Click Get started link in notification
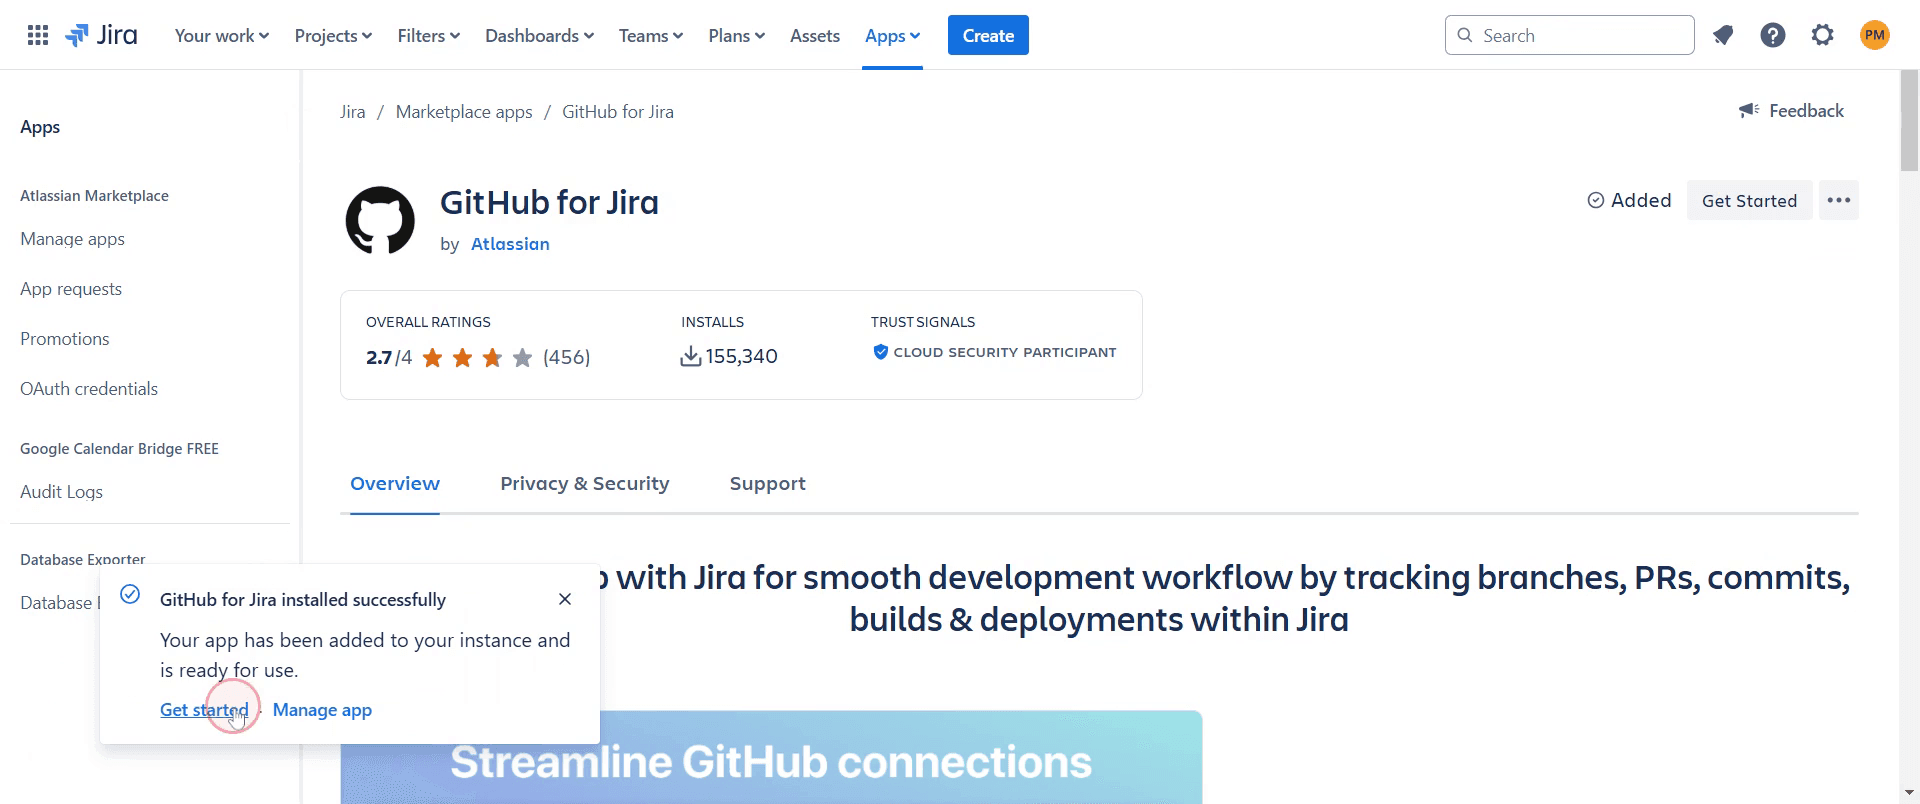 [204, 710]
